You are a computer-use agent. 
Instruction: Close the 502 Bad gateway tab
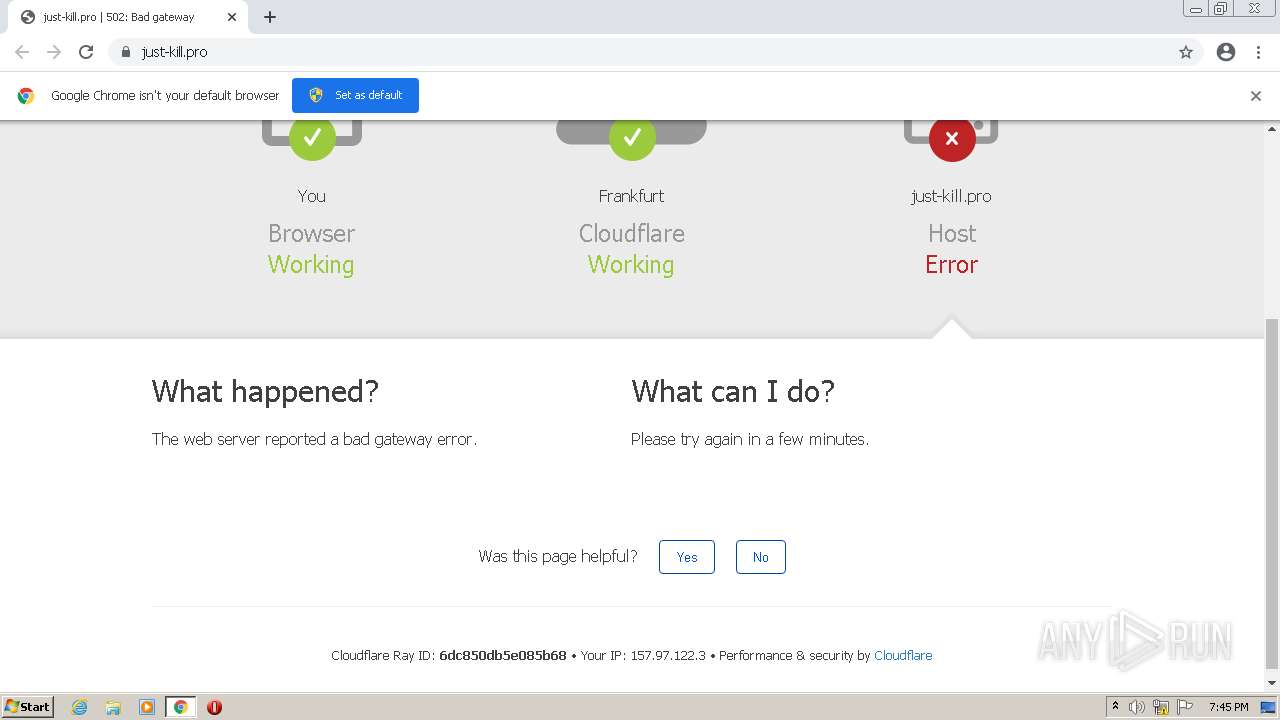tap(232, 17)
